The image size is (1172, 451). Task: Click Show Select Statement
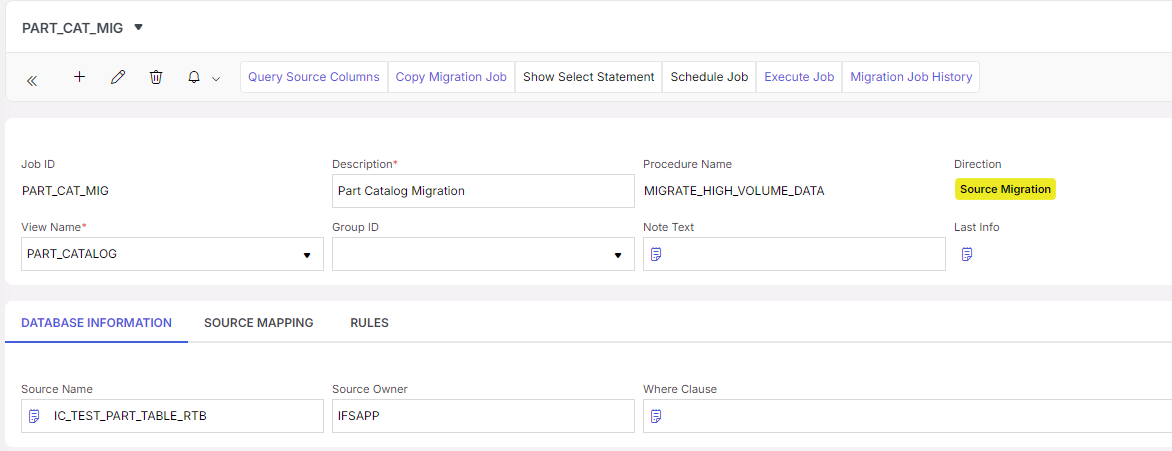point(588,77)
